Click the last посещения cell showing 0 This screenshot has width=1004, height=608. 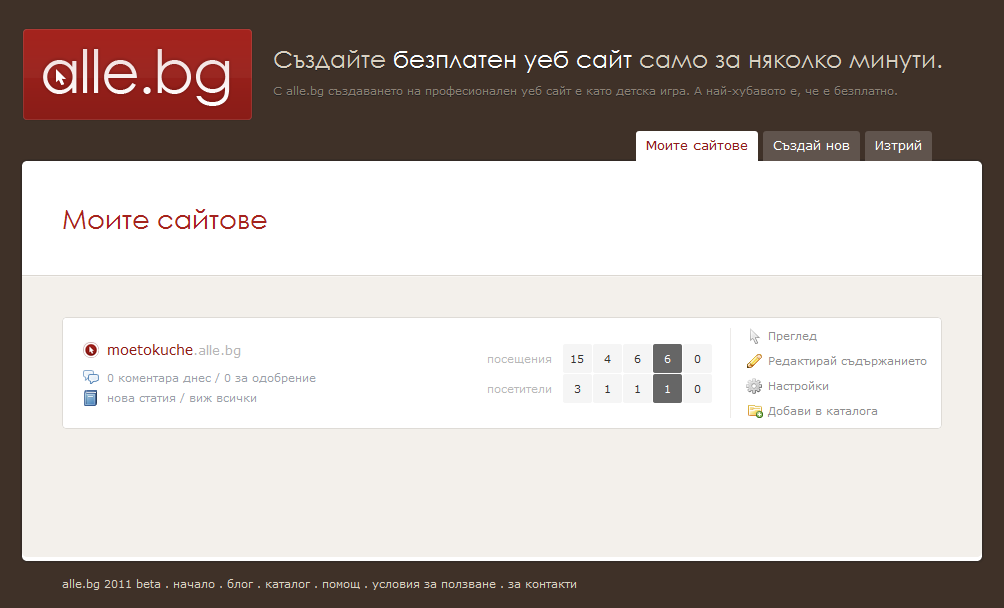coord(697,359)
